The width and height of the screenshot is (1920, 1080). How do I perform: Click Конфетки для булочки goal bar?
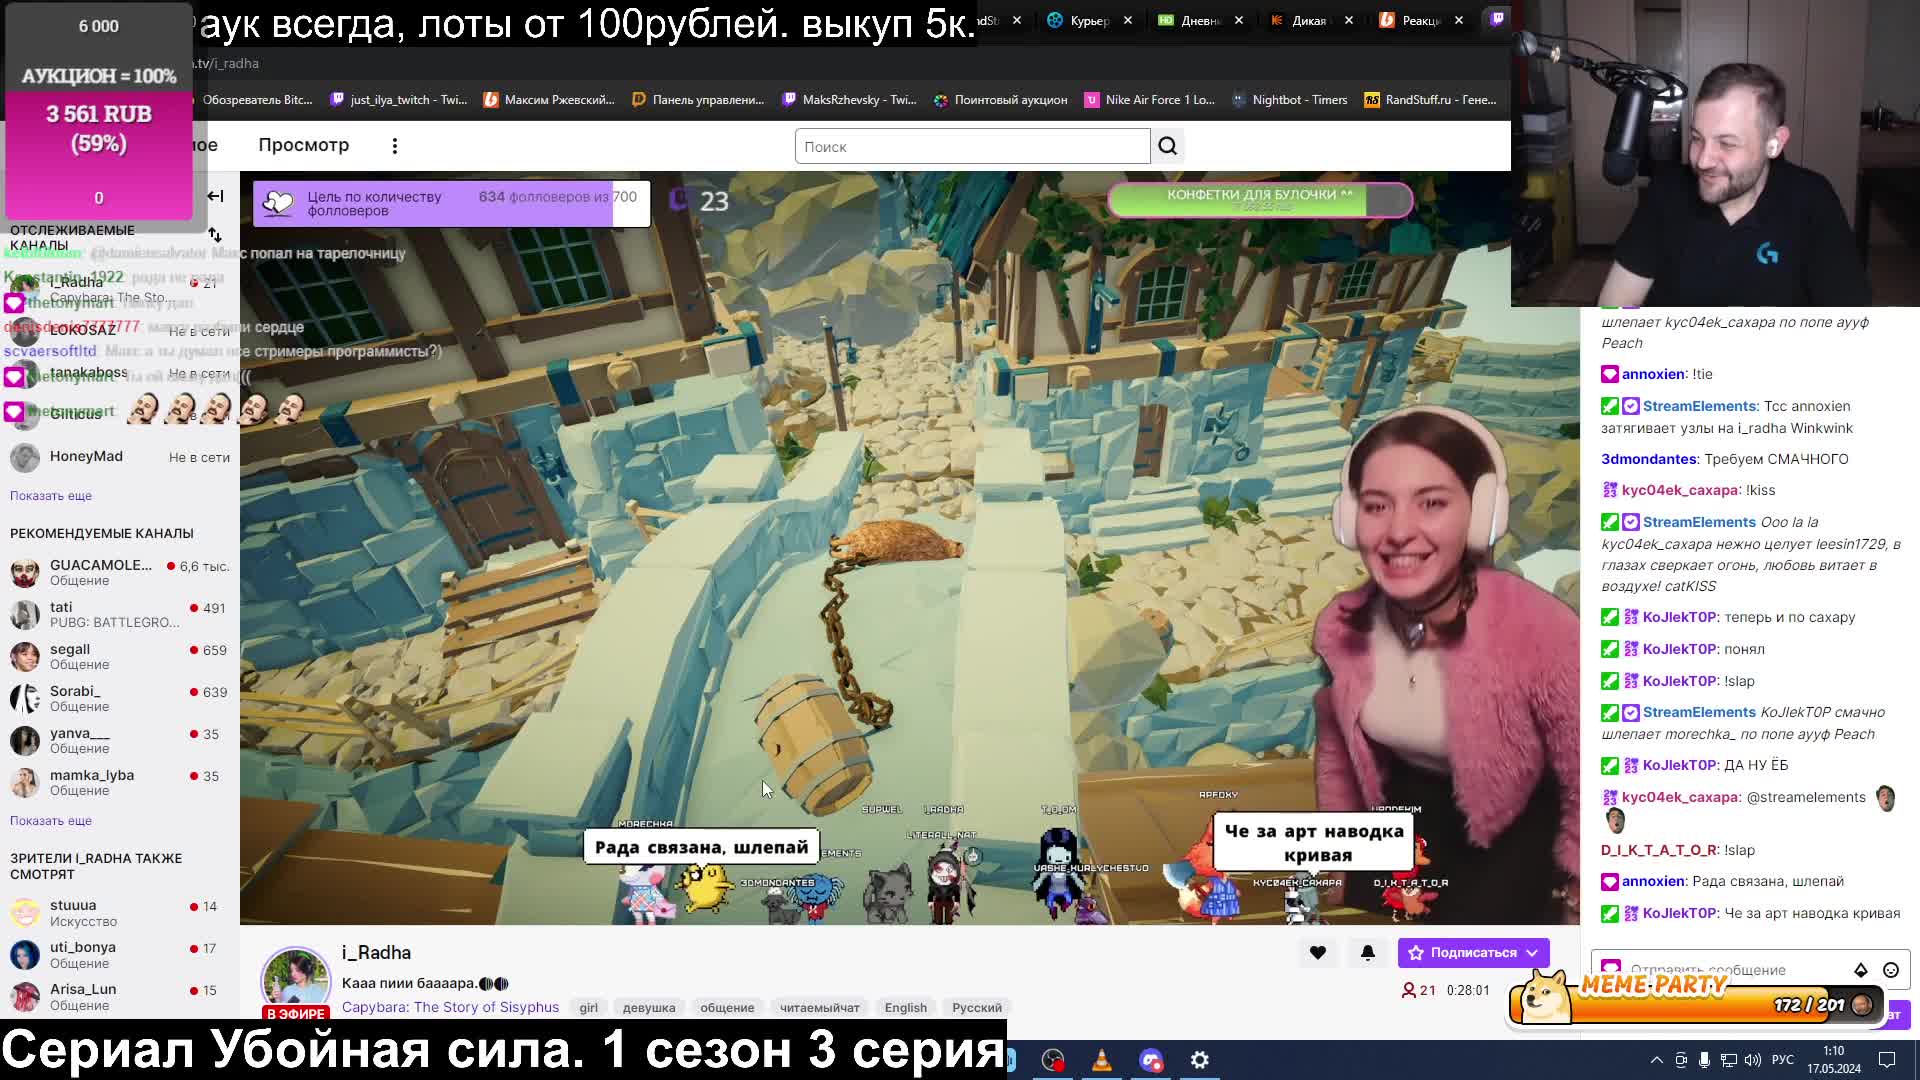pyautogui.click(x=1260, y=200)
